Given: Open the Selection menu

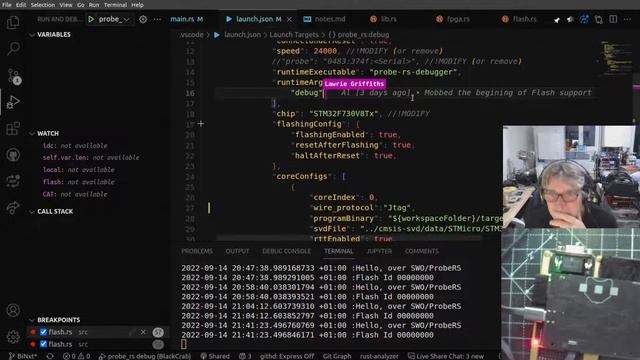Looking at the screenshot, I should (x=42, y=5).
